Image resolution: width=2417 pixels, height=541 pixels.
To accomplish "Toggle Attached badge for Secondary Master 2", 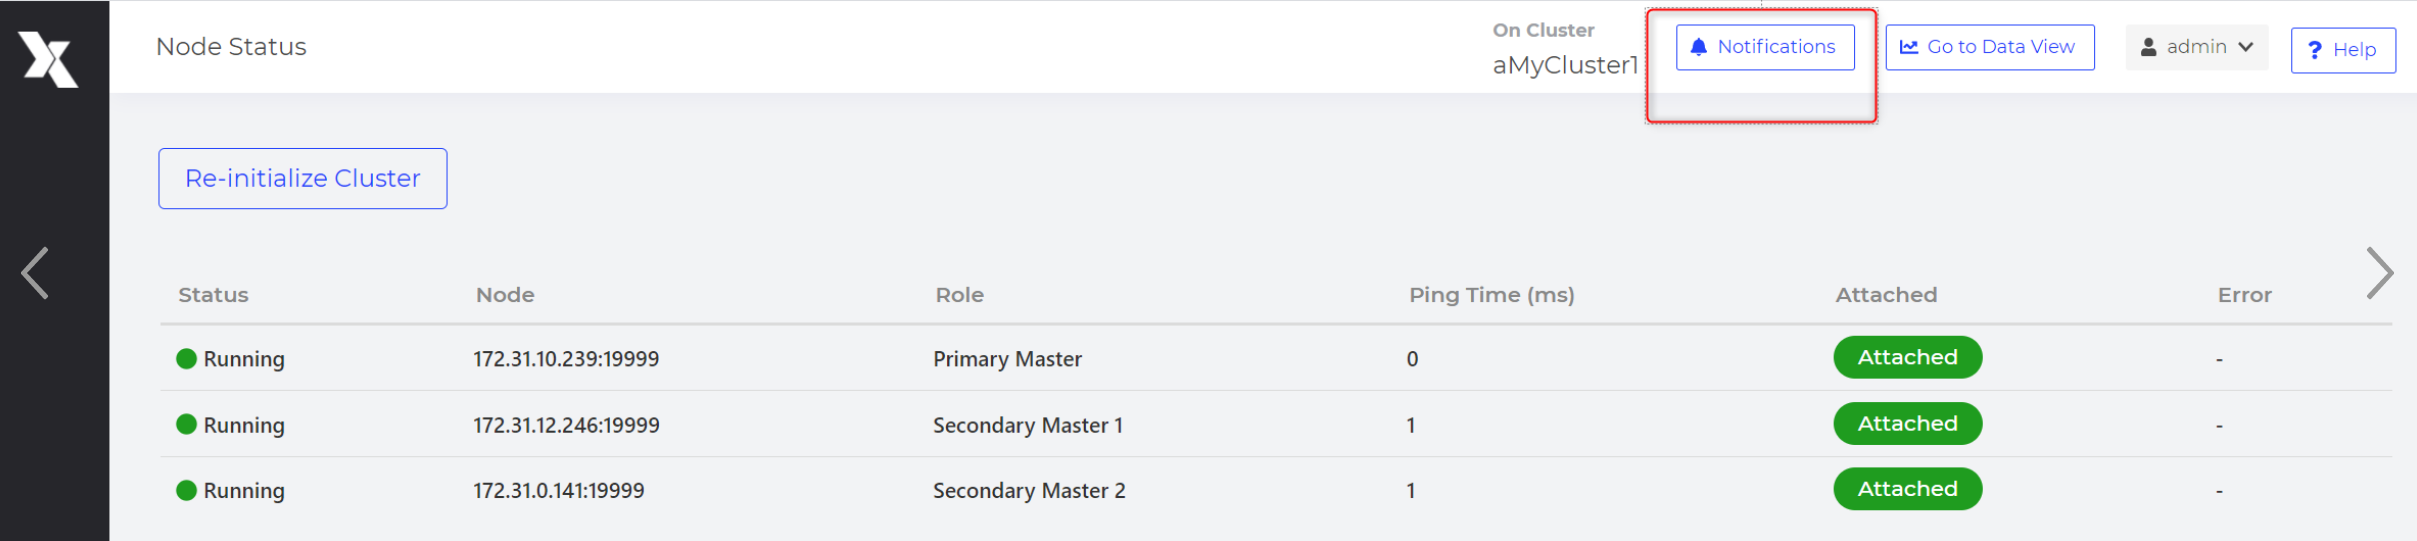I will (x=1908, y=489).
